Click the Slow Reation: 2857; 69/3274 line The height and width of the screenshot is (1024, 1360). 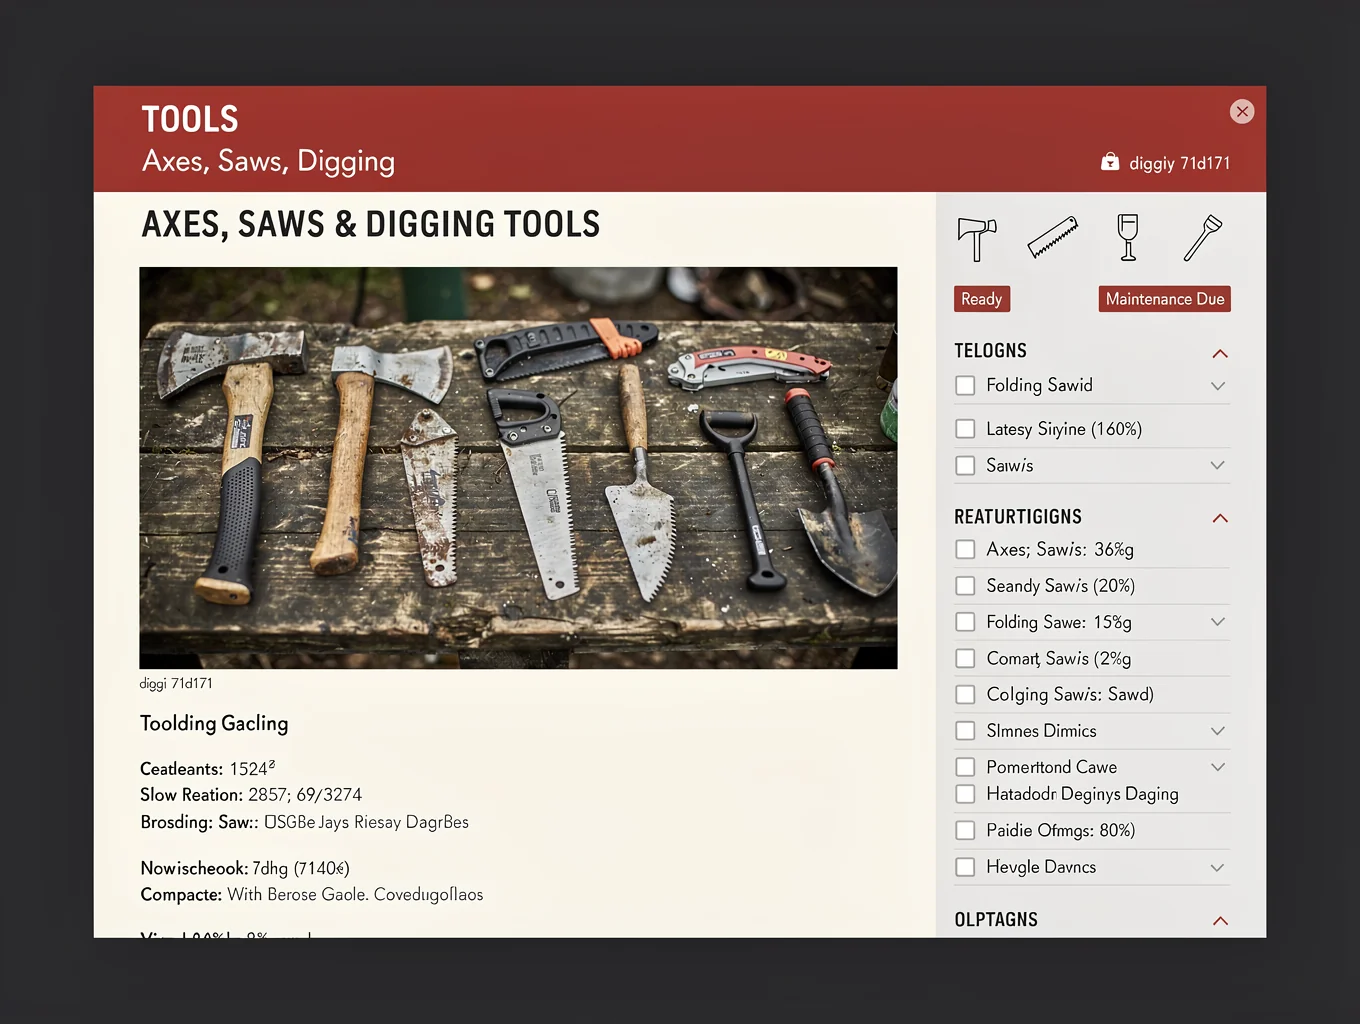click(x=251, y=795)
